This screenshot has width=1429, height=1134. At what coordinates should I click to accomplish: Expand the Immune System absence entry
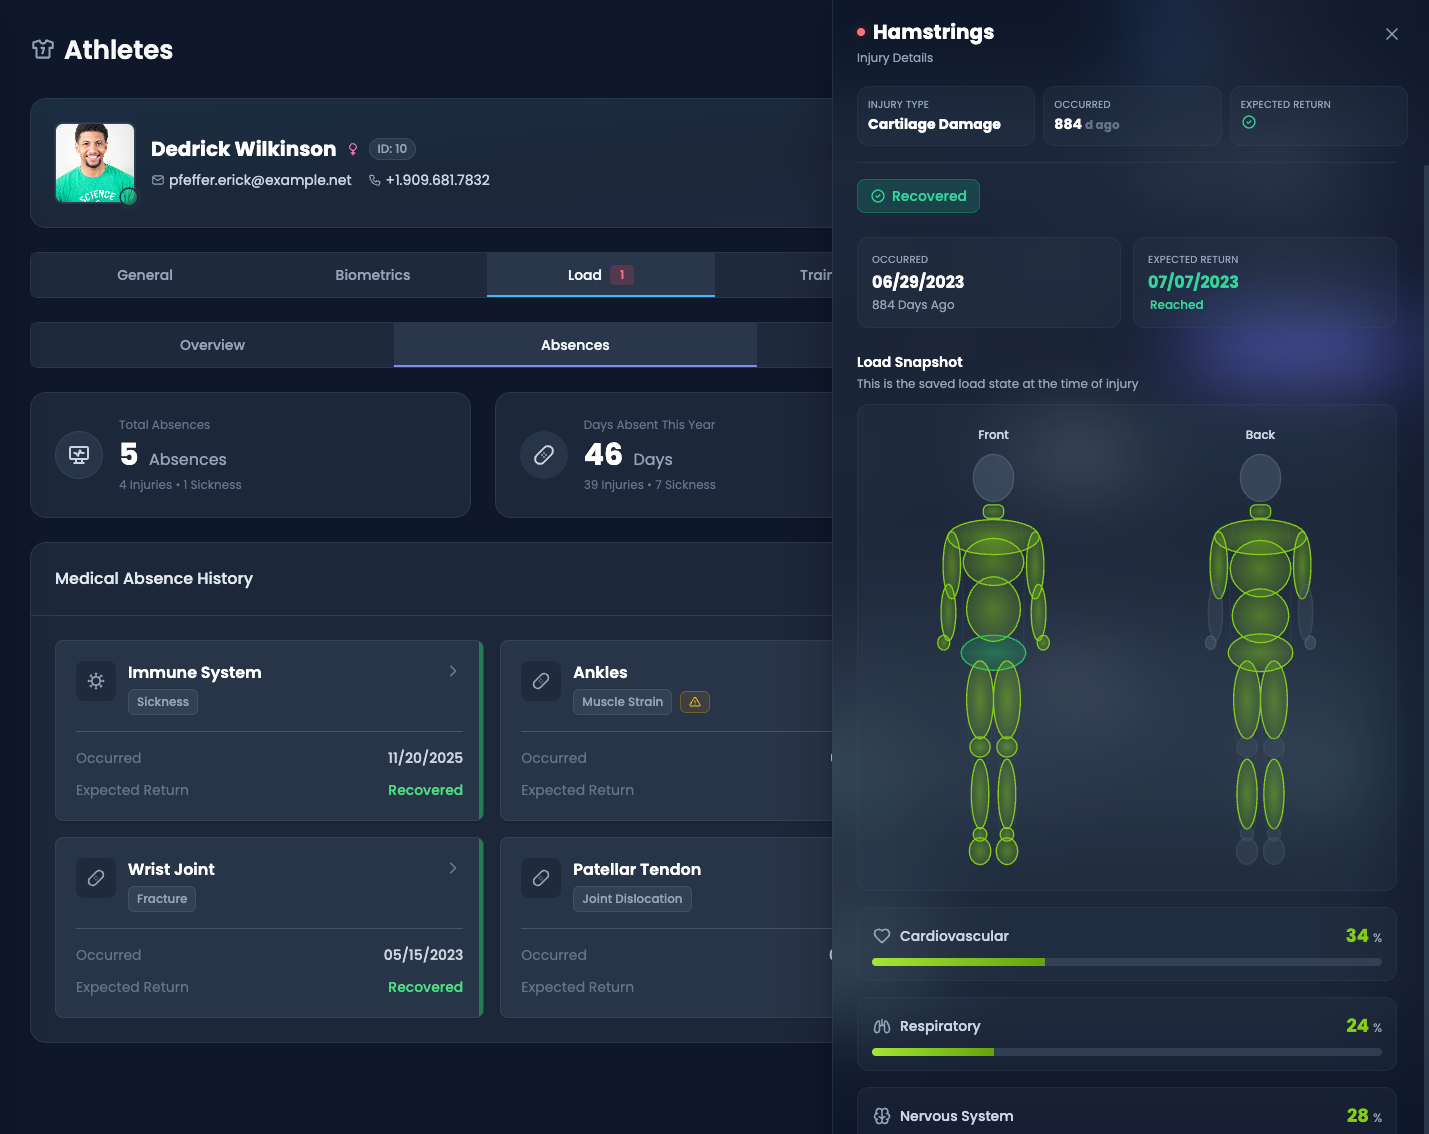452,671
